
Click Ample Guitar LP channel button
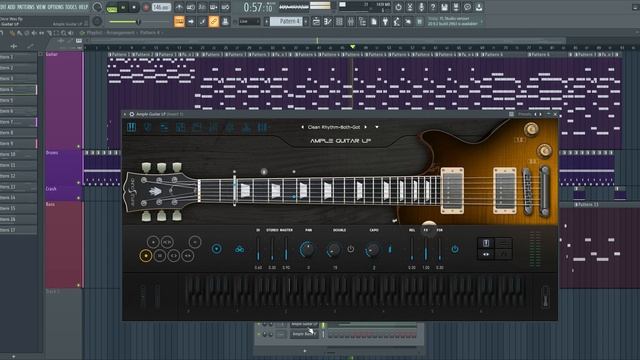click(x=304, y=324)
